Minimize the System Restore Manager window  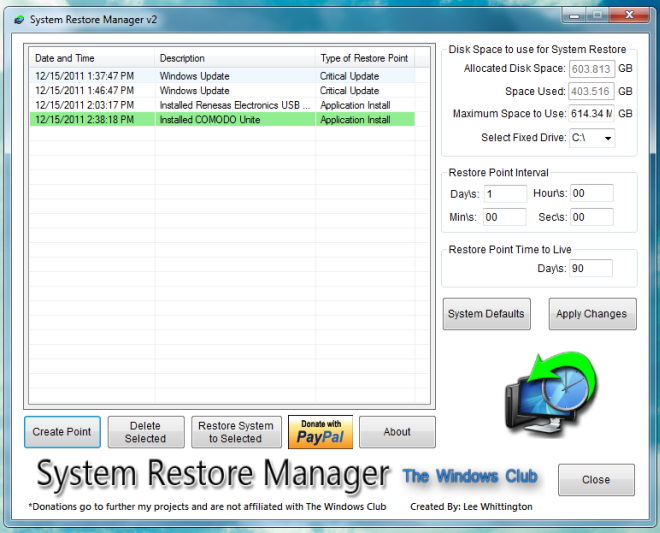[574, 16]
